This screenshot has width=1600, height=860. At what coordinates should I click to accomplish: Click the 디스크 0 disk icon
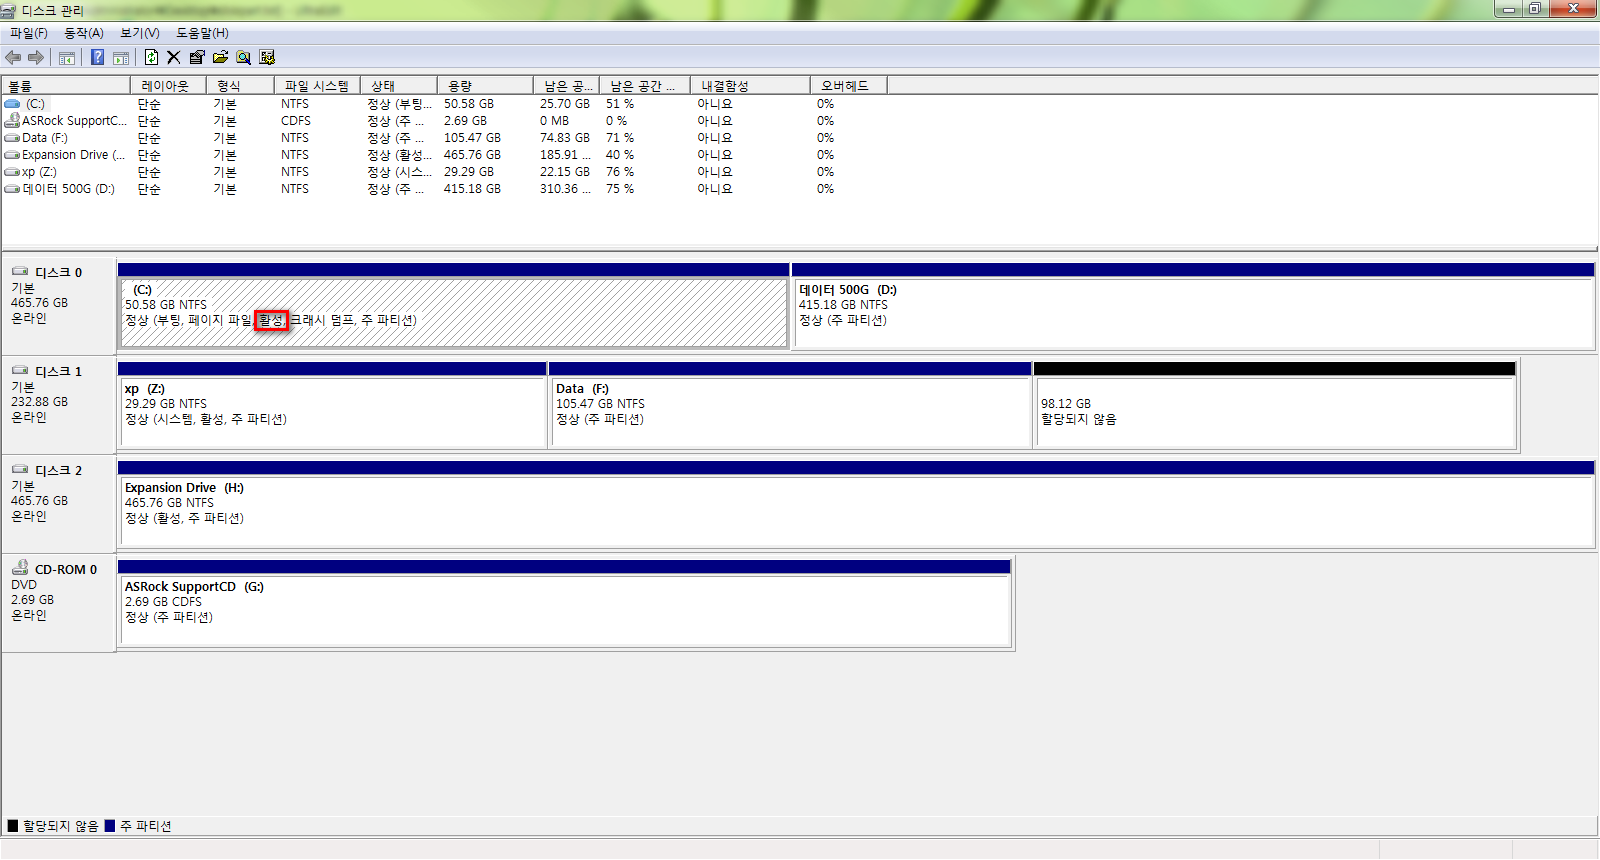20,271
